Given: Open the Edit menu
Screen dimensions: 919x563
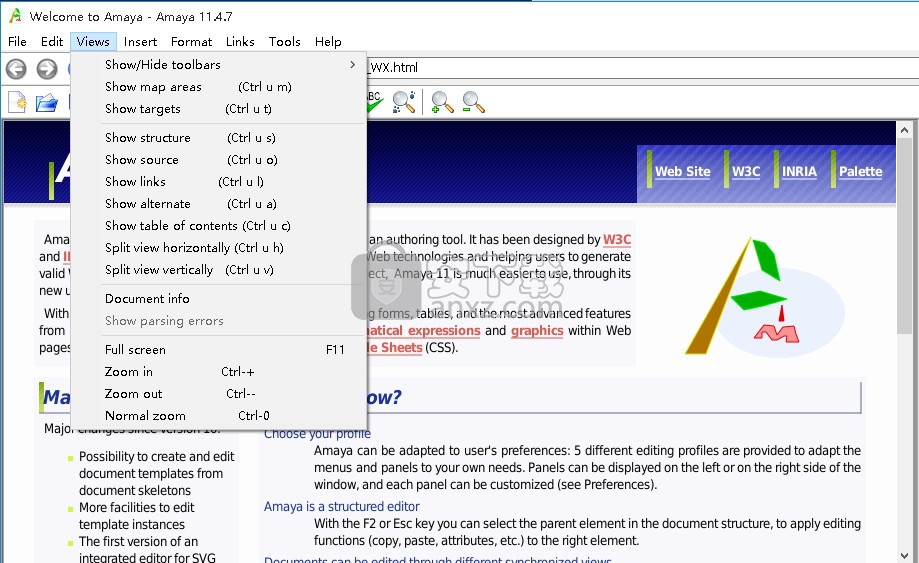Looking at the screenshot, I should click(x=52, y=42).
